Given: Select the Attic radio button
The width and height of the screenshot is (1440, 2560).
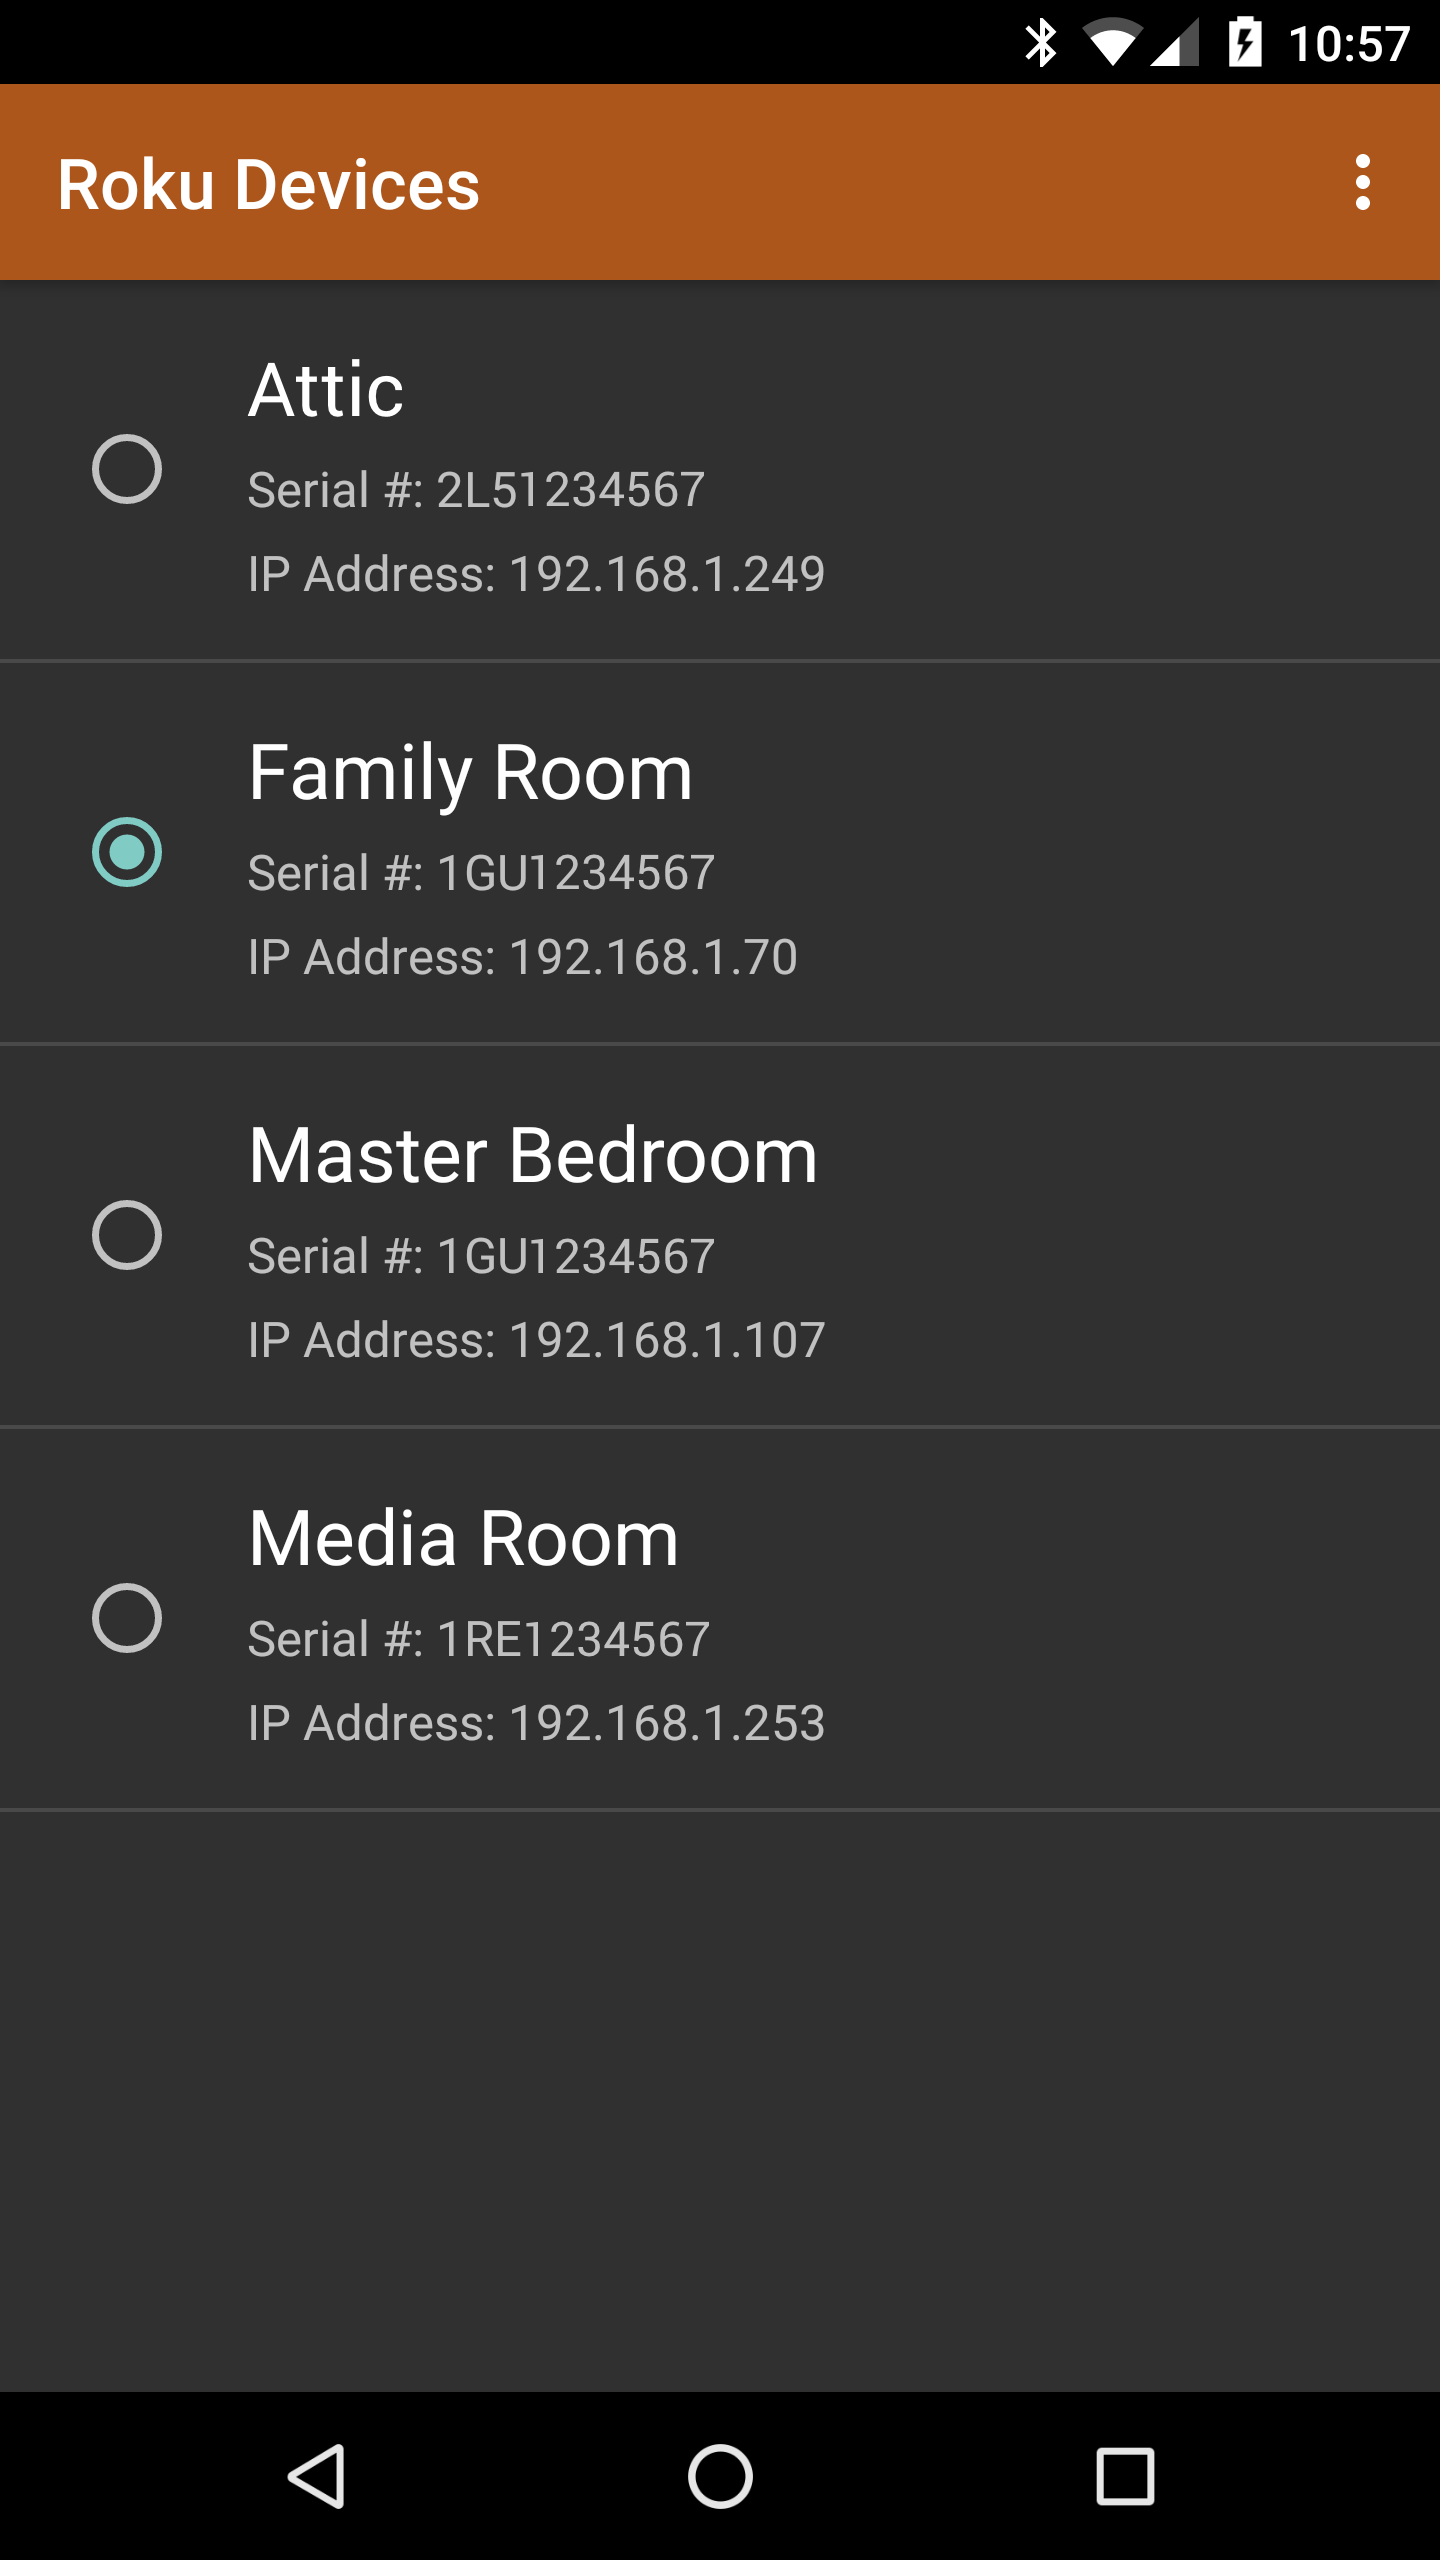Looking at the screenshot, I should click(127, 469).
